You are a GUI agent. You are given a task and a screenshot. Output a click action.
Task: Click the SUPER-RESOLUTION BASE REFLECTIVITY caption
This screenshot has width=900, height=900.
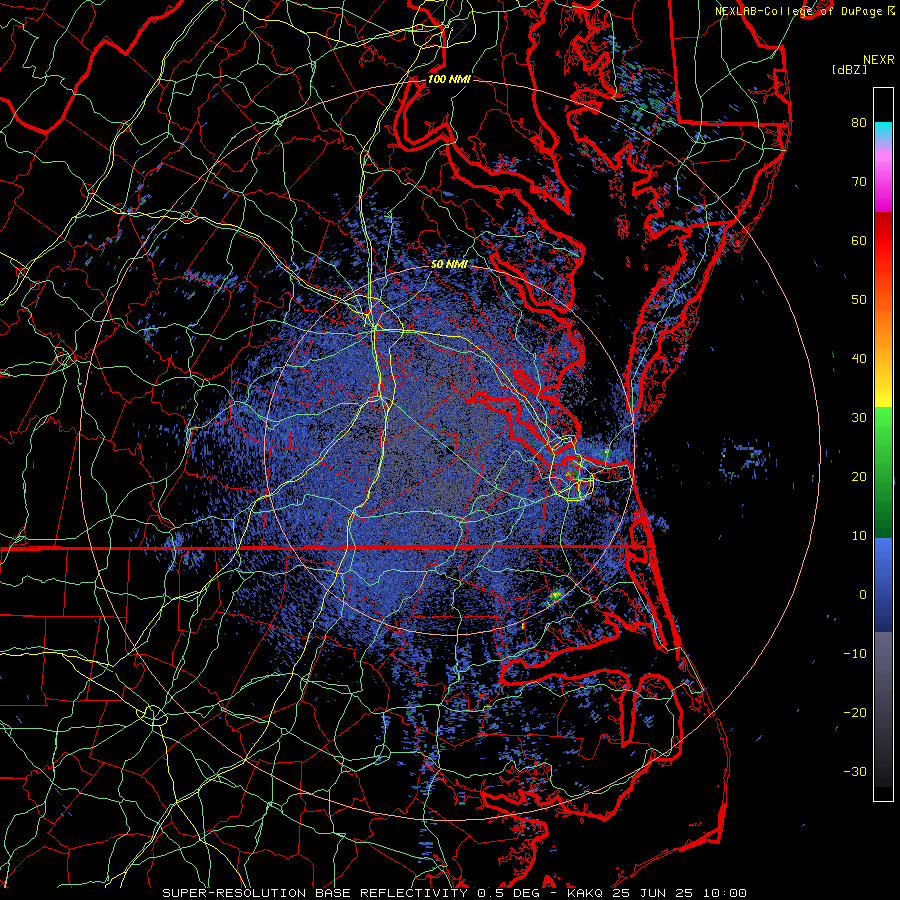coord(315,893)
